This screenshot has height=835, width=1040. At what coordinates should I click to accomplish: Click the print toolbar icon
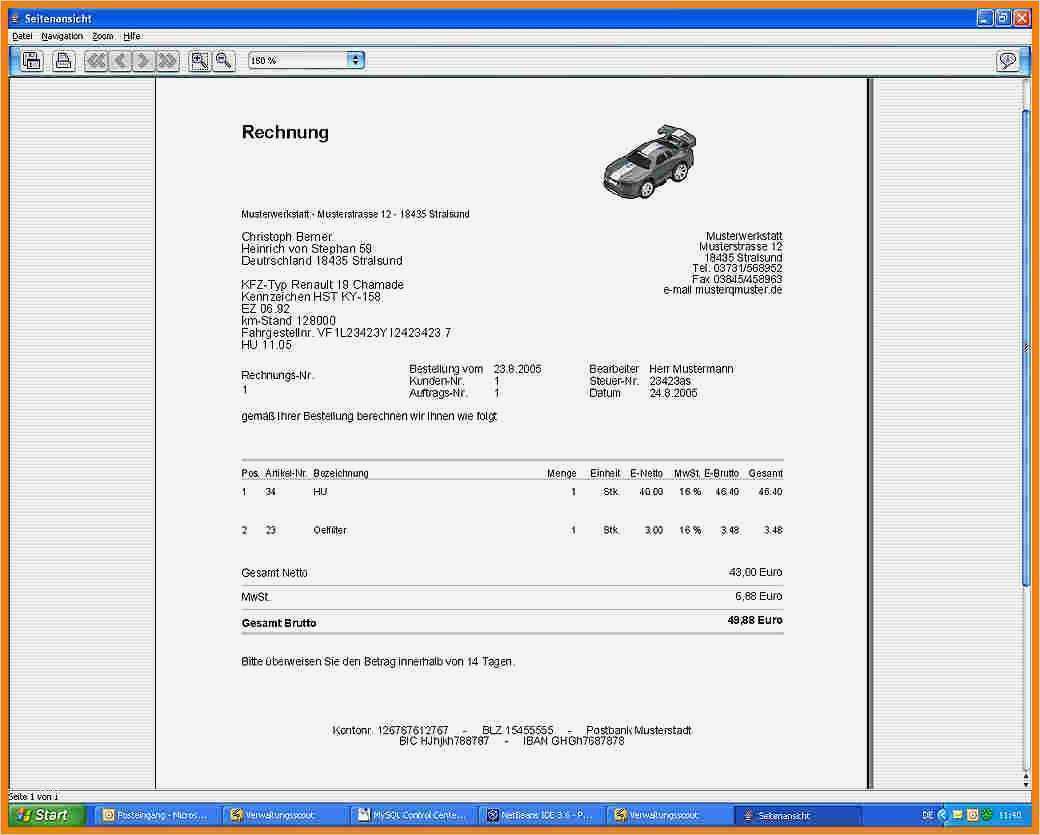coord(64,60)
